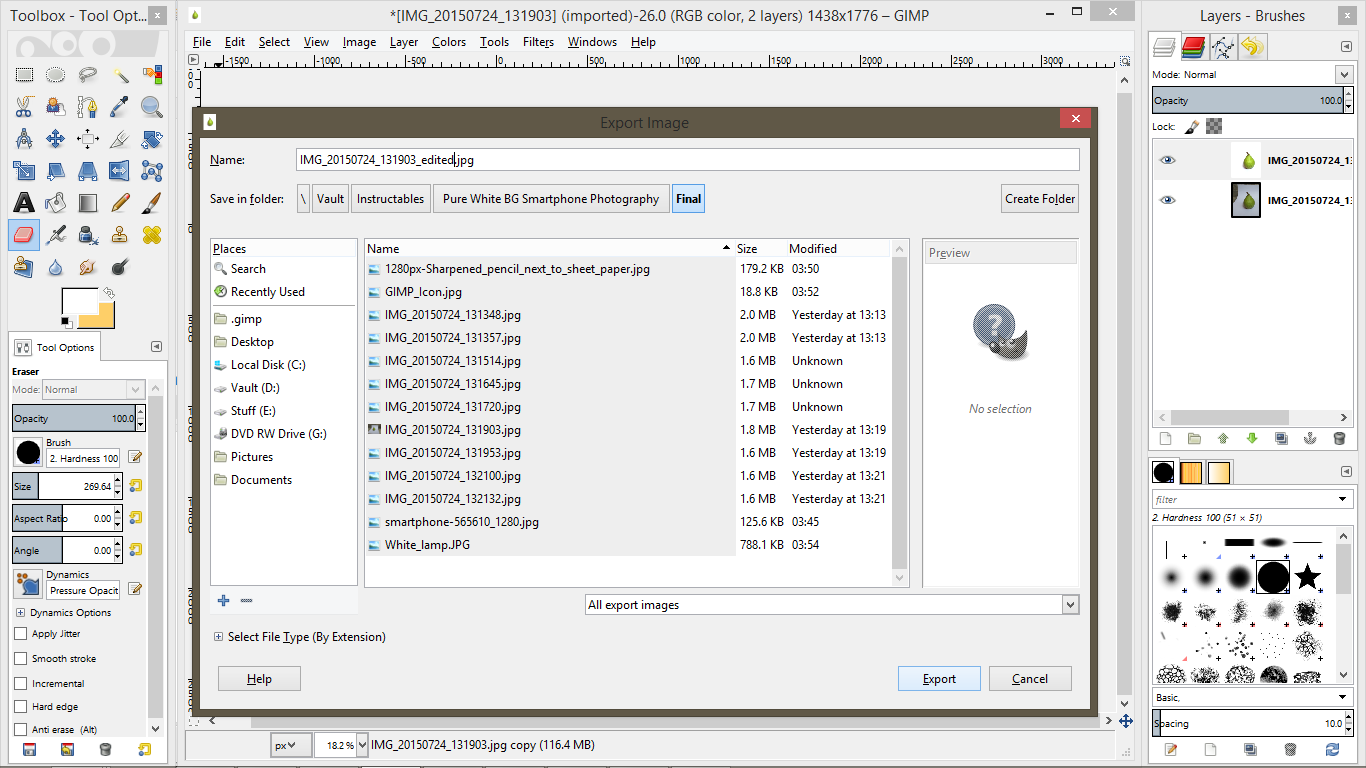Image resolution: width=1366 pixels, height=768 pixels.
Task: Select the Heal bandage tool
Action: pos(151,235)
